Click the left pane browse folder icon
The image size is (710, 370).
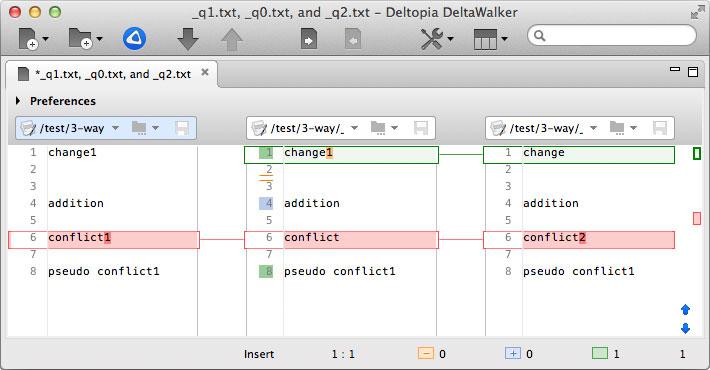click(x=139, y=128)
